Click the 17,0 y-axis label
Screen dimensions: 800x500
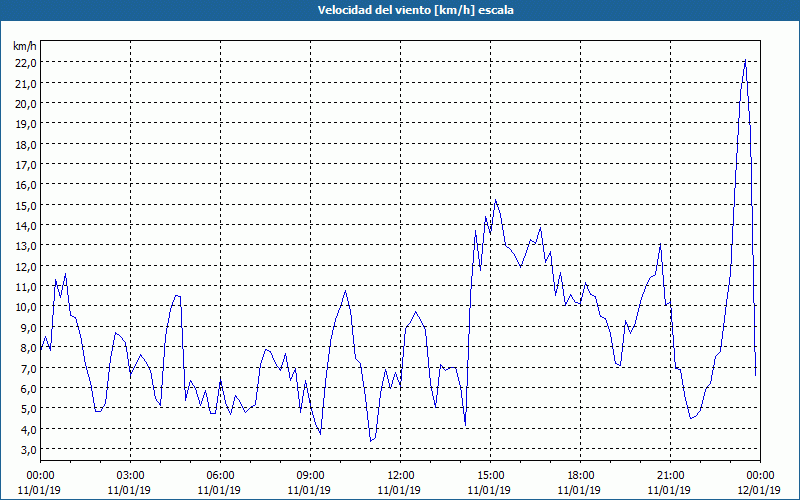pos(26,165)
